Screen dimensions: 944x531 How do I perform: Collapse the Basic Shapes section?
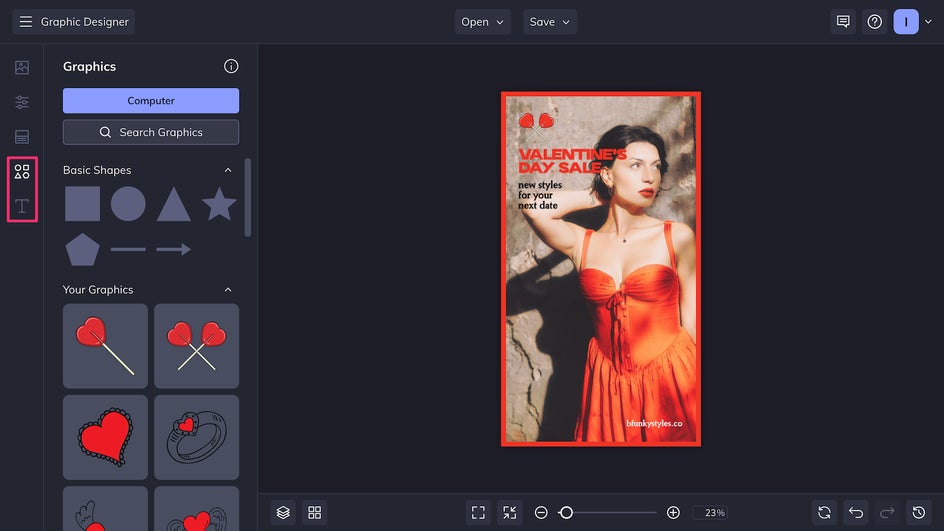coord(228,170)
